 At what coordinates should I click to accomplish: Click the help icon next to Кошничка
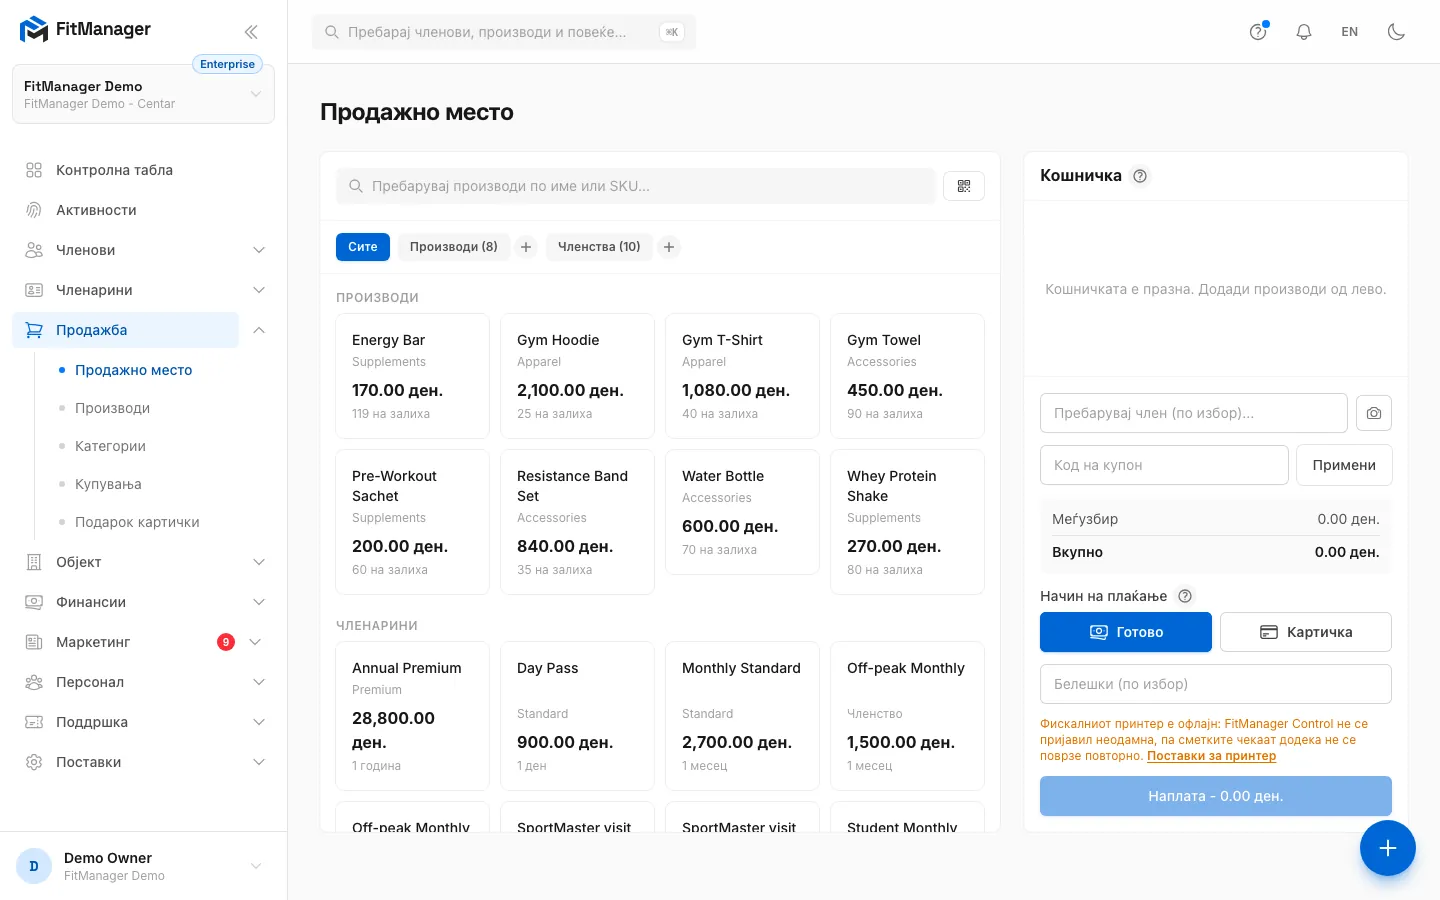pyautogui.click(x=1140, y=176)
